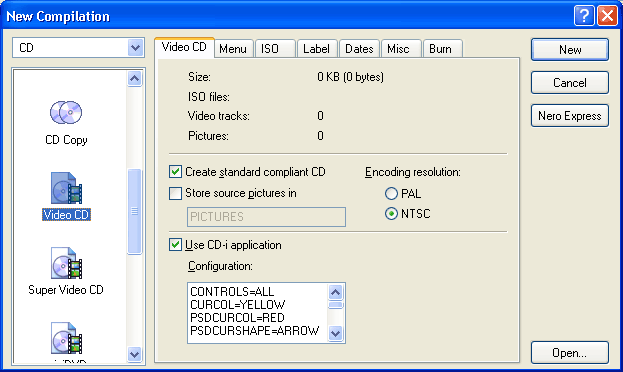Select the CD Copy compilation icon
The height and width of the screenshot is (372, 623).
(x=66, y=113)
